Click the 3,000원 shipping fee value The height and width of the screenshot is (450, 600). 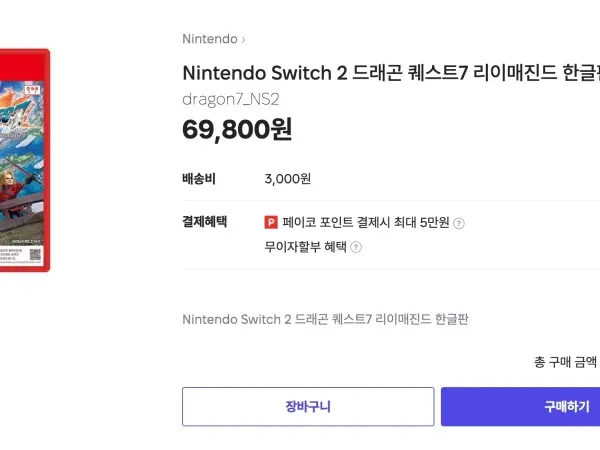[x=288, y=179]
